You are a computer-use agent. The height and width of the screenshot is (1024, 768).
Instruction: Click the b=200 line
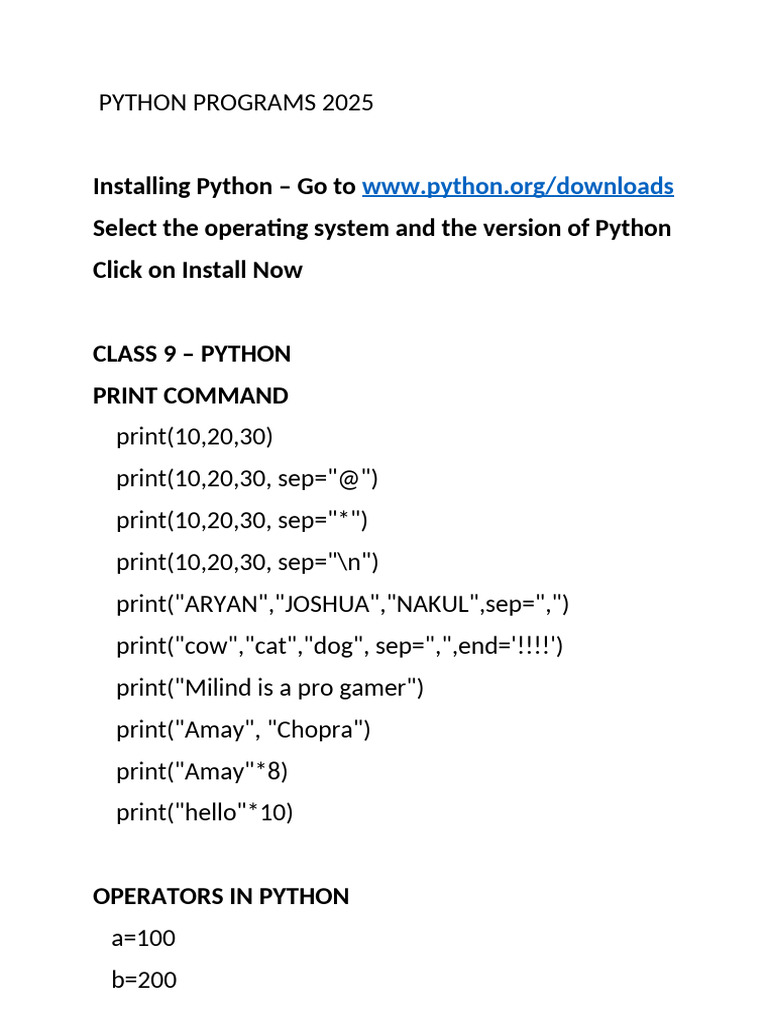(144, 980)
